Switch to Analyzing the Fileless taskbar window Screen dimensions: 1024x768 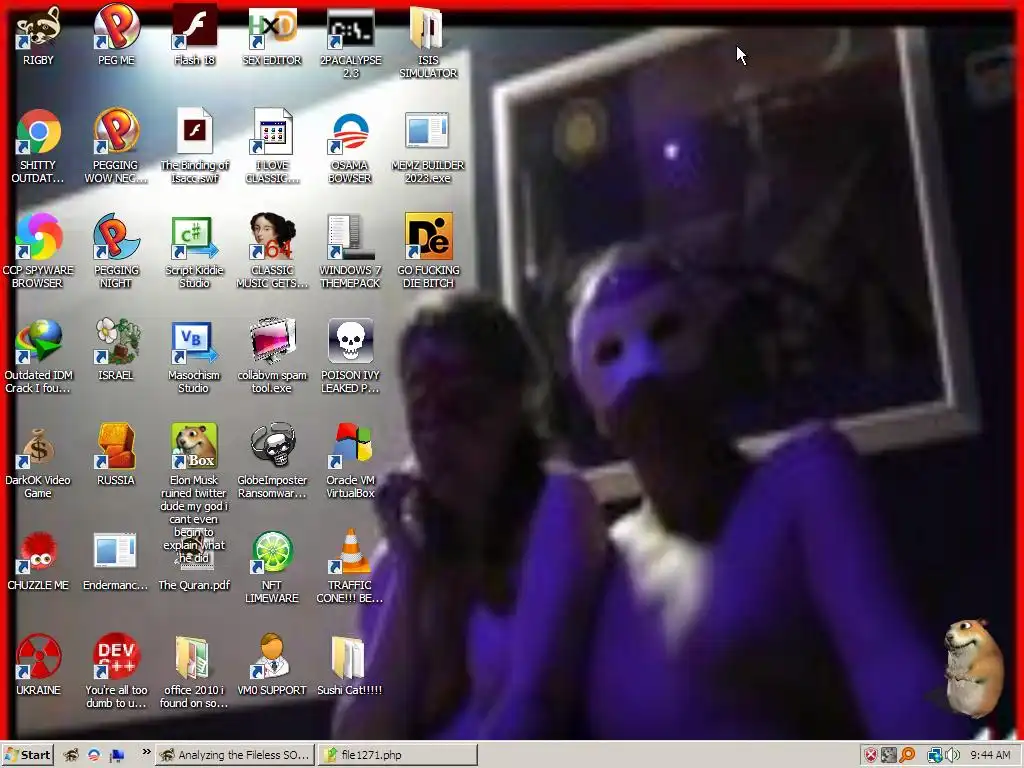[x=234, y=755]
